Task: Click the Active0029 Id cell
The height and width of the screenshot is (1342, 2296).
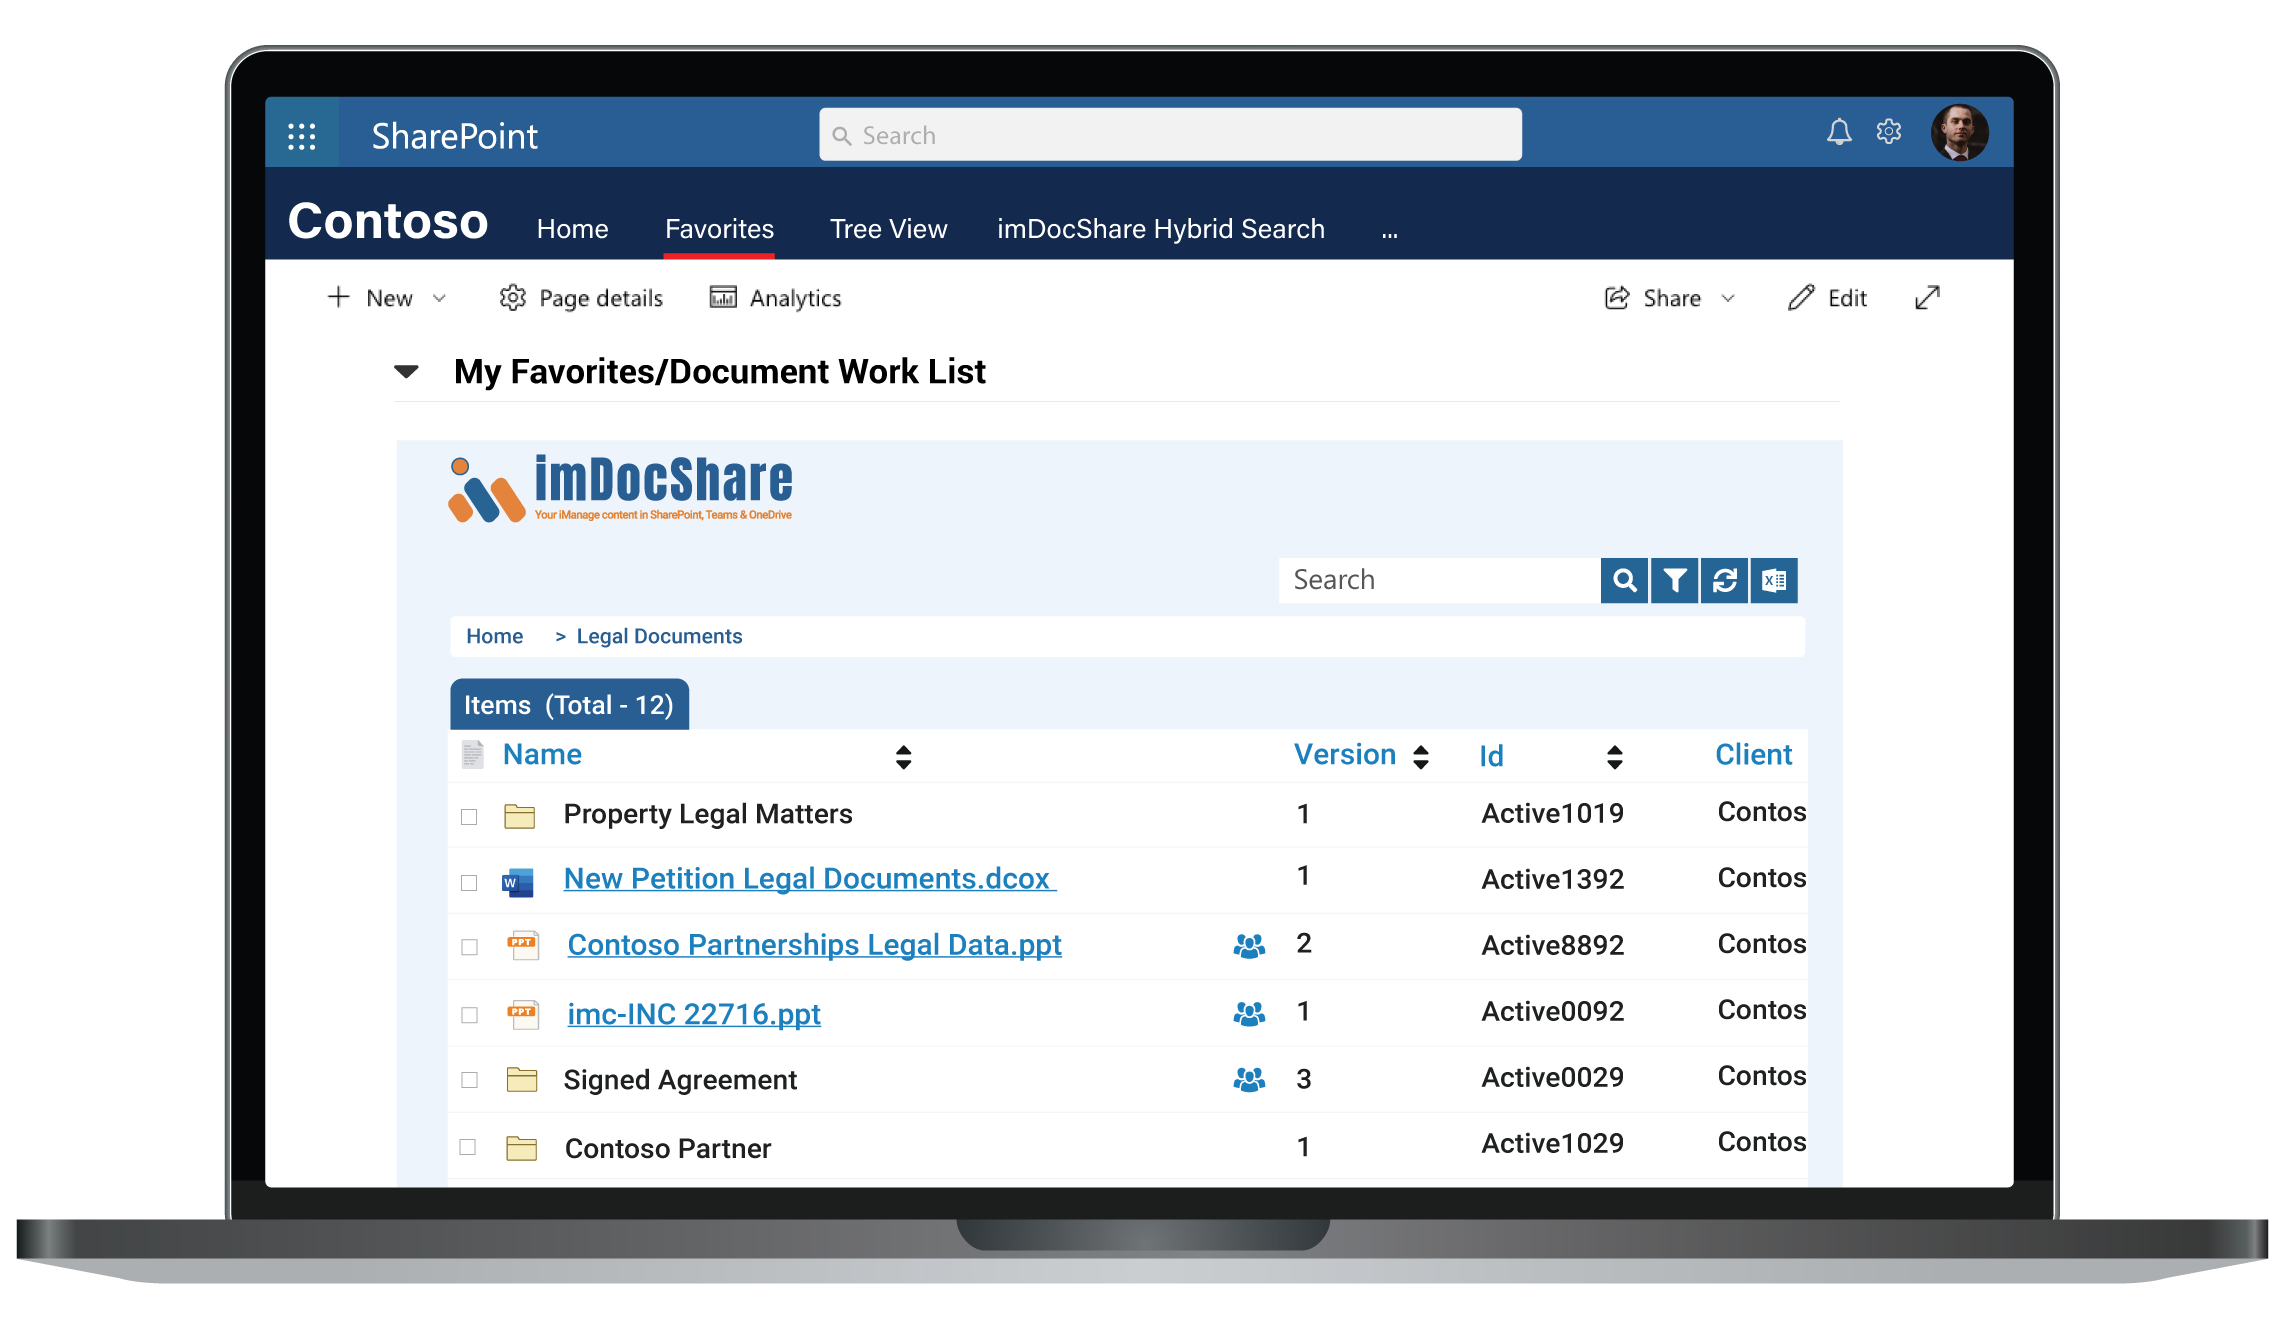Action: click(1552, 1077)
